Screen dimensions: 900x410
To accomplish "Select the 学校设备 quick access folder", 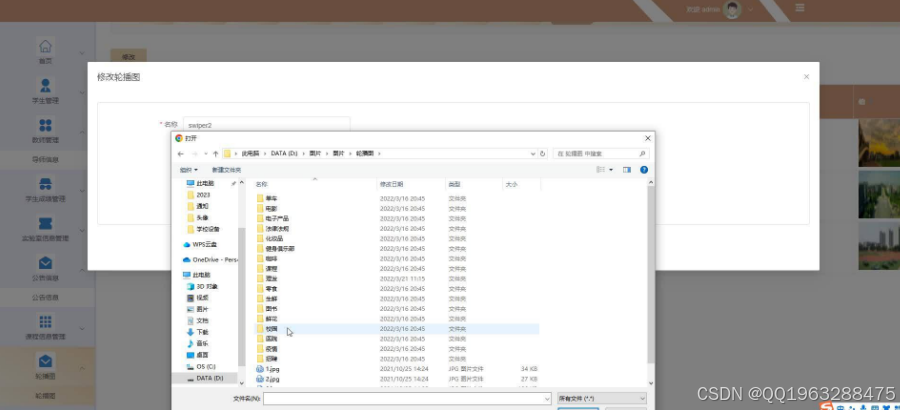I will 204,229.
